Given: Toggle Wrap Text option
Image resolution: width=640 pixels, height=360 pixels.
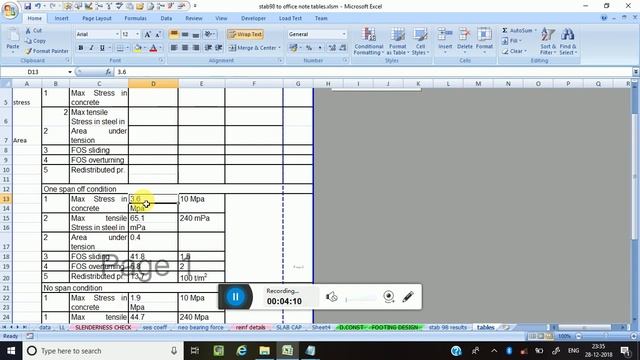Looking at the screenshot, I should tap(245, 34).
